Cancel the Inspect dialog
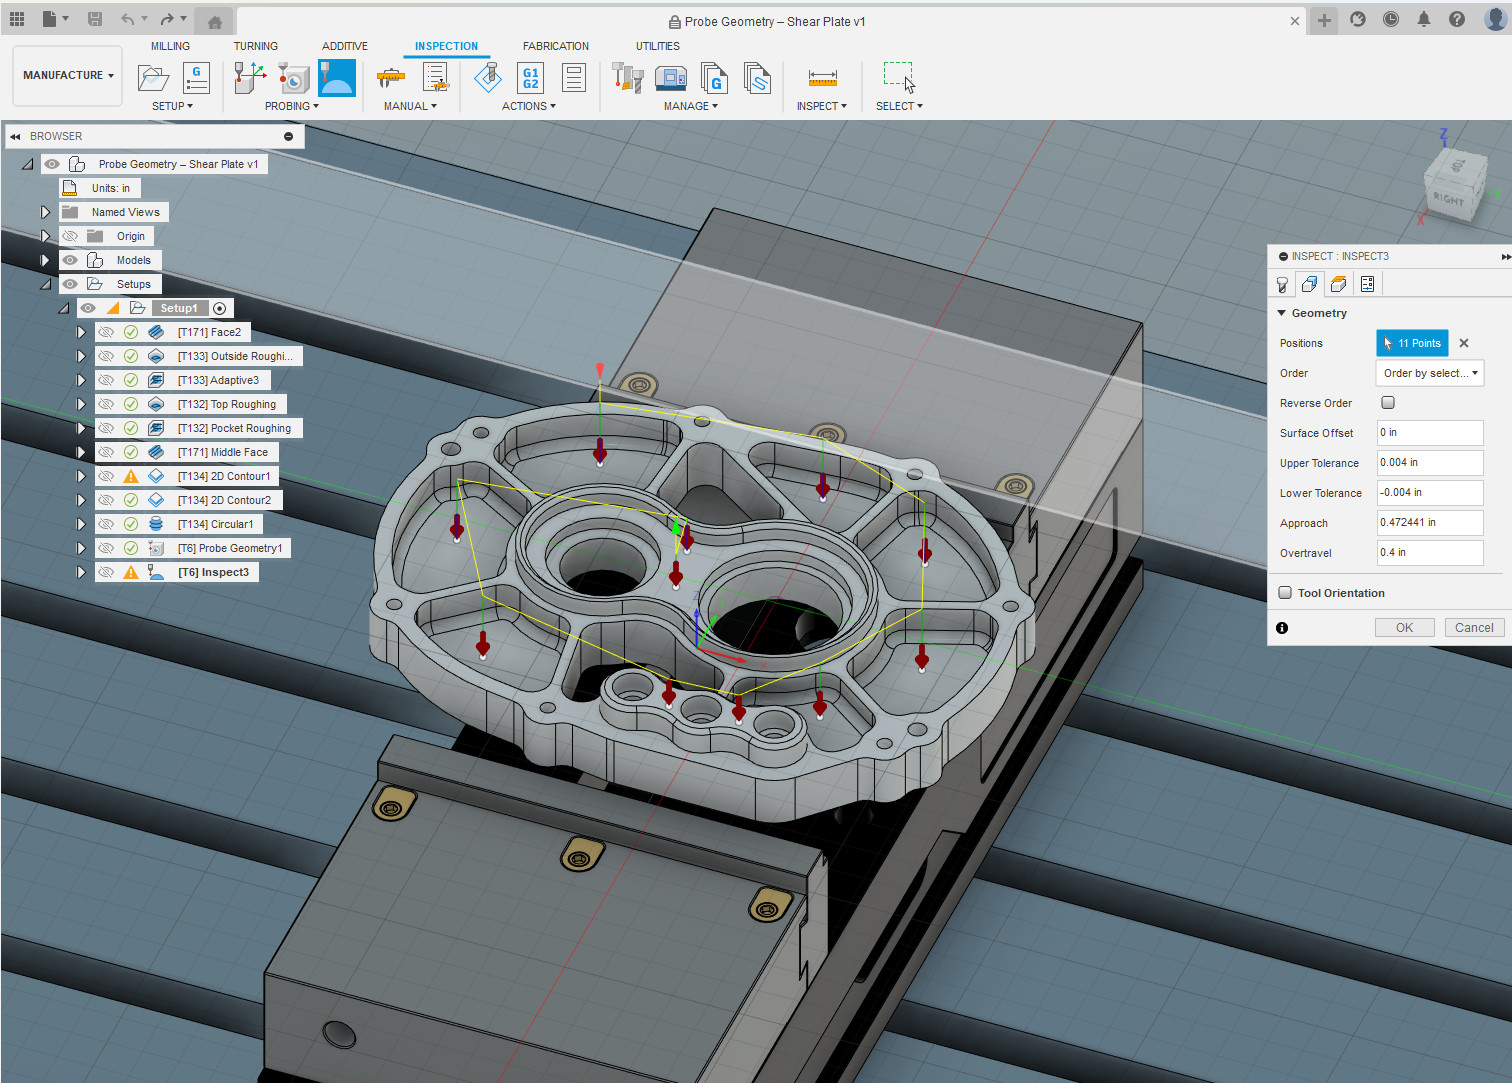 click(x=1474, y=628)
